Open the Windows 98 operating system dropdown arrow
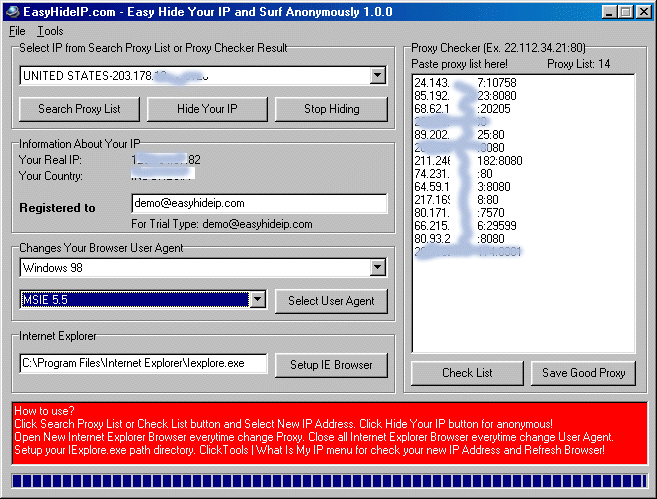The image size is (657, 499). 378,267
